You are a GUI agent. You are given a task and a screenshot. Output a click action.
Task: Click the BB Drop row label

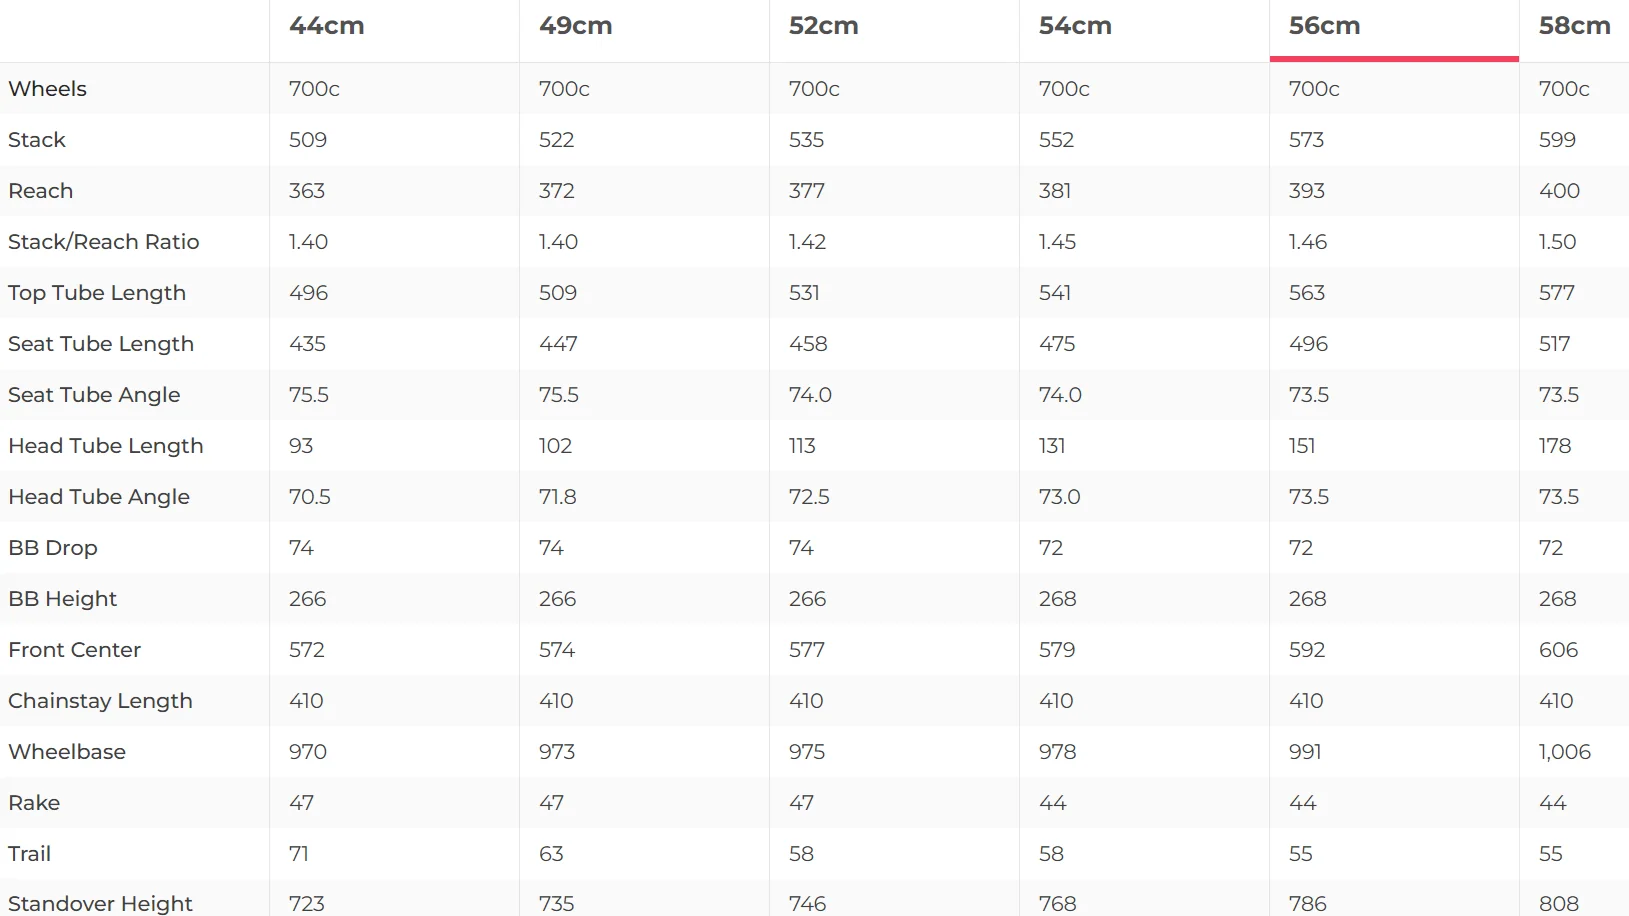click(53, 548)
